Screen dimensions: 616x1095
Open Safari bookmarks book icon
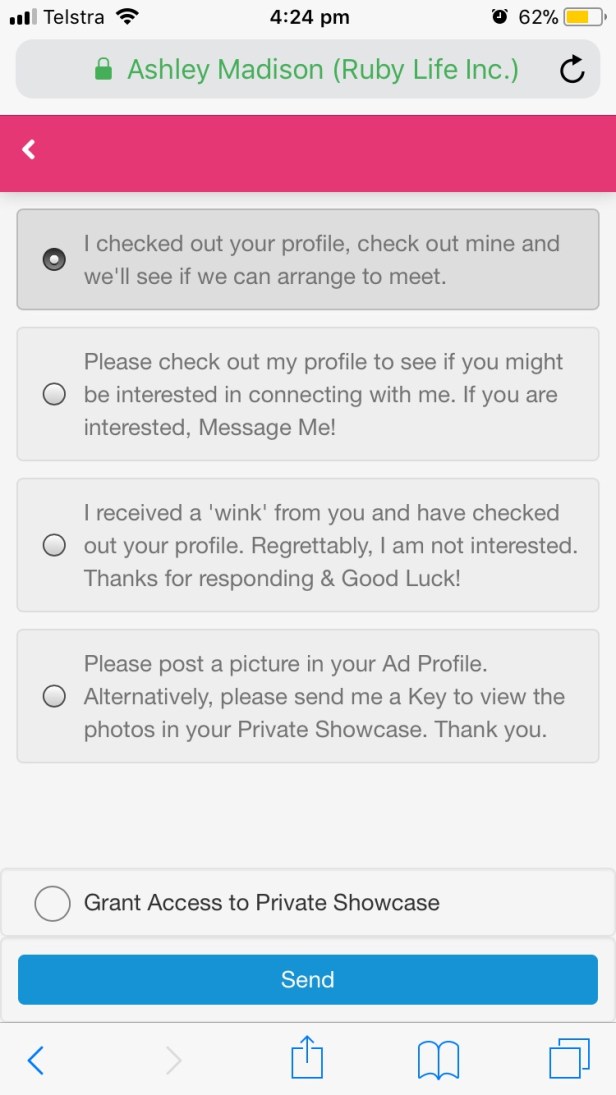click(438, 1059)
